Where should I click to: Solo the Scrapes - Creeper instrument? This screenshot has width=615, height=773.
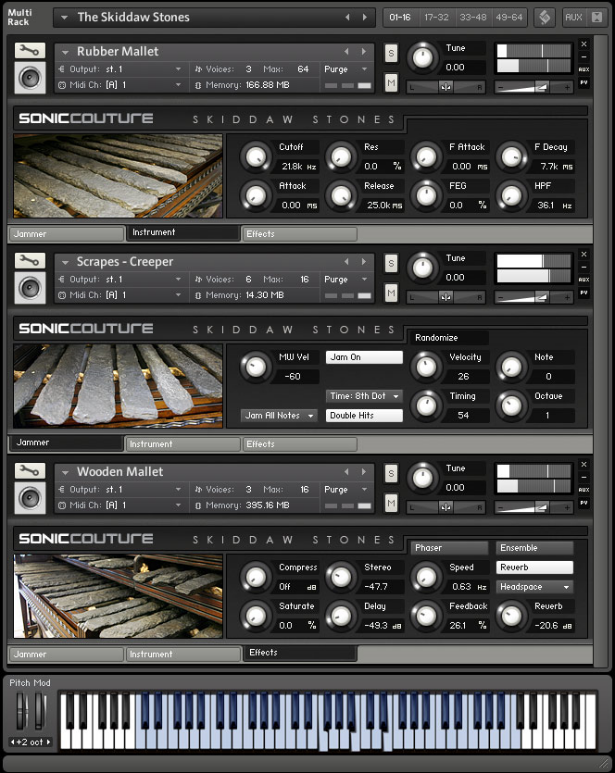[391, 263]
